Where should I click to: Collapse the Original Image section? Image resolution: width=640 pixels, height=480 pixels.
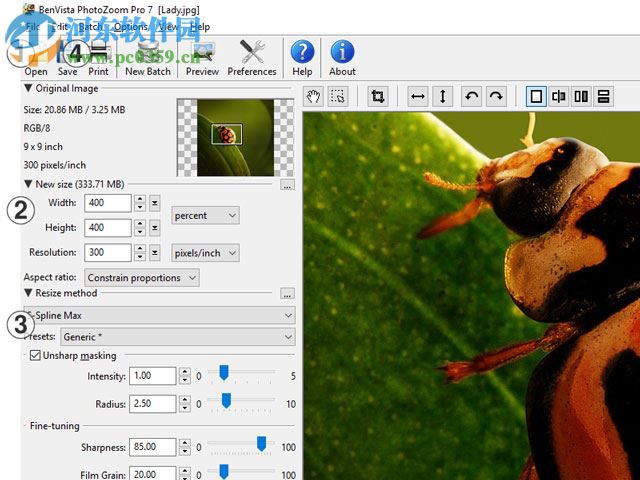tap(28, 88)
